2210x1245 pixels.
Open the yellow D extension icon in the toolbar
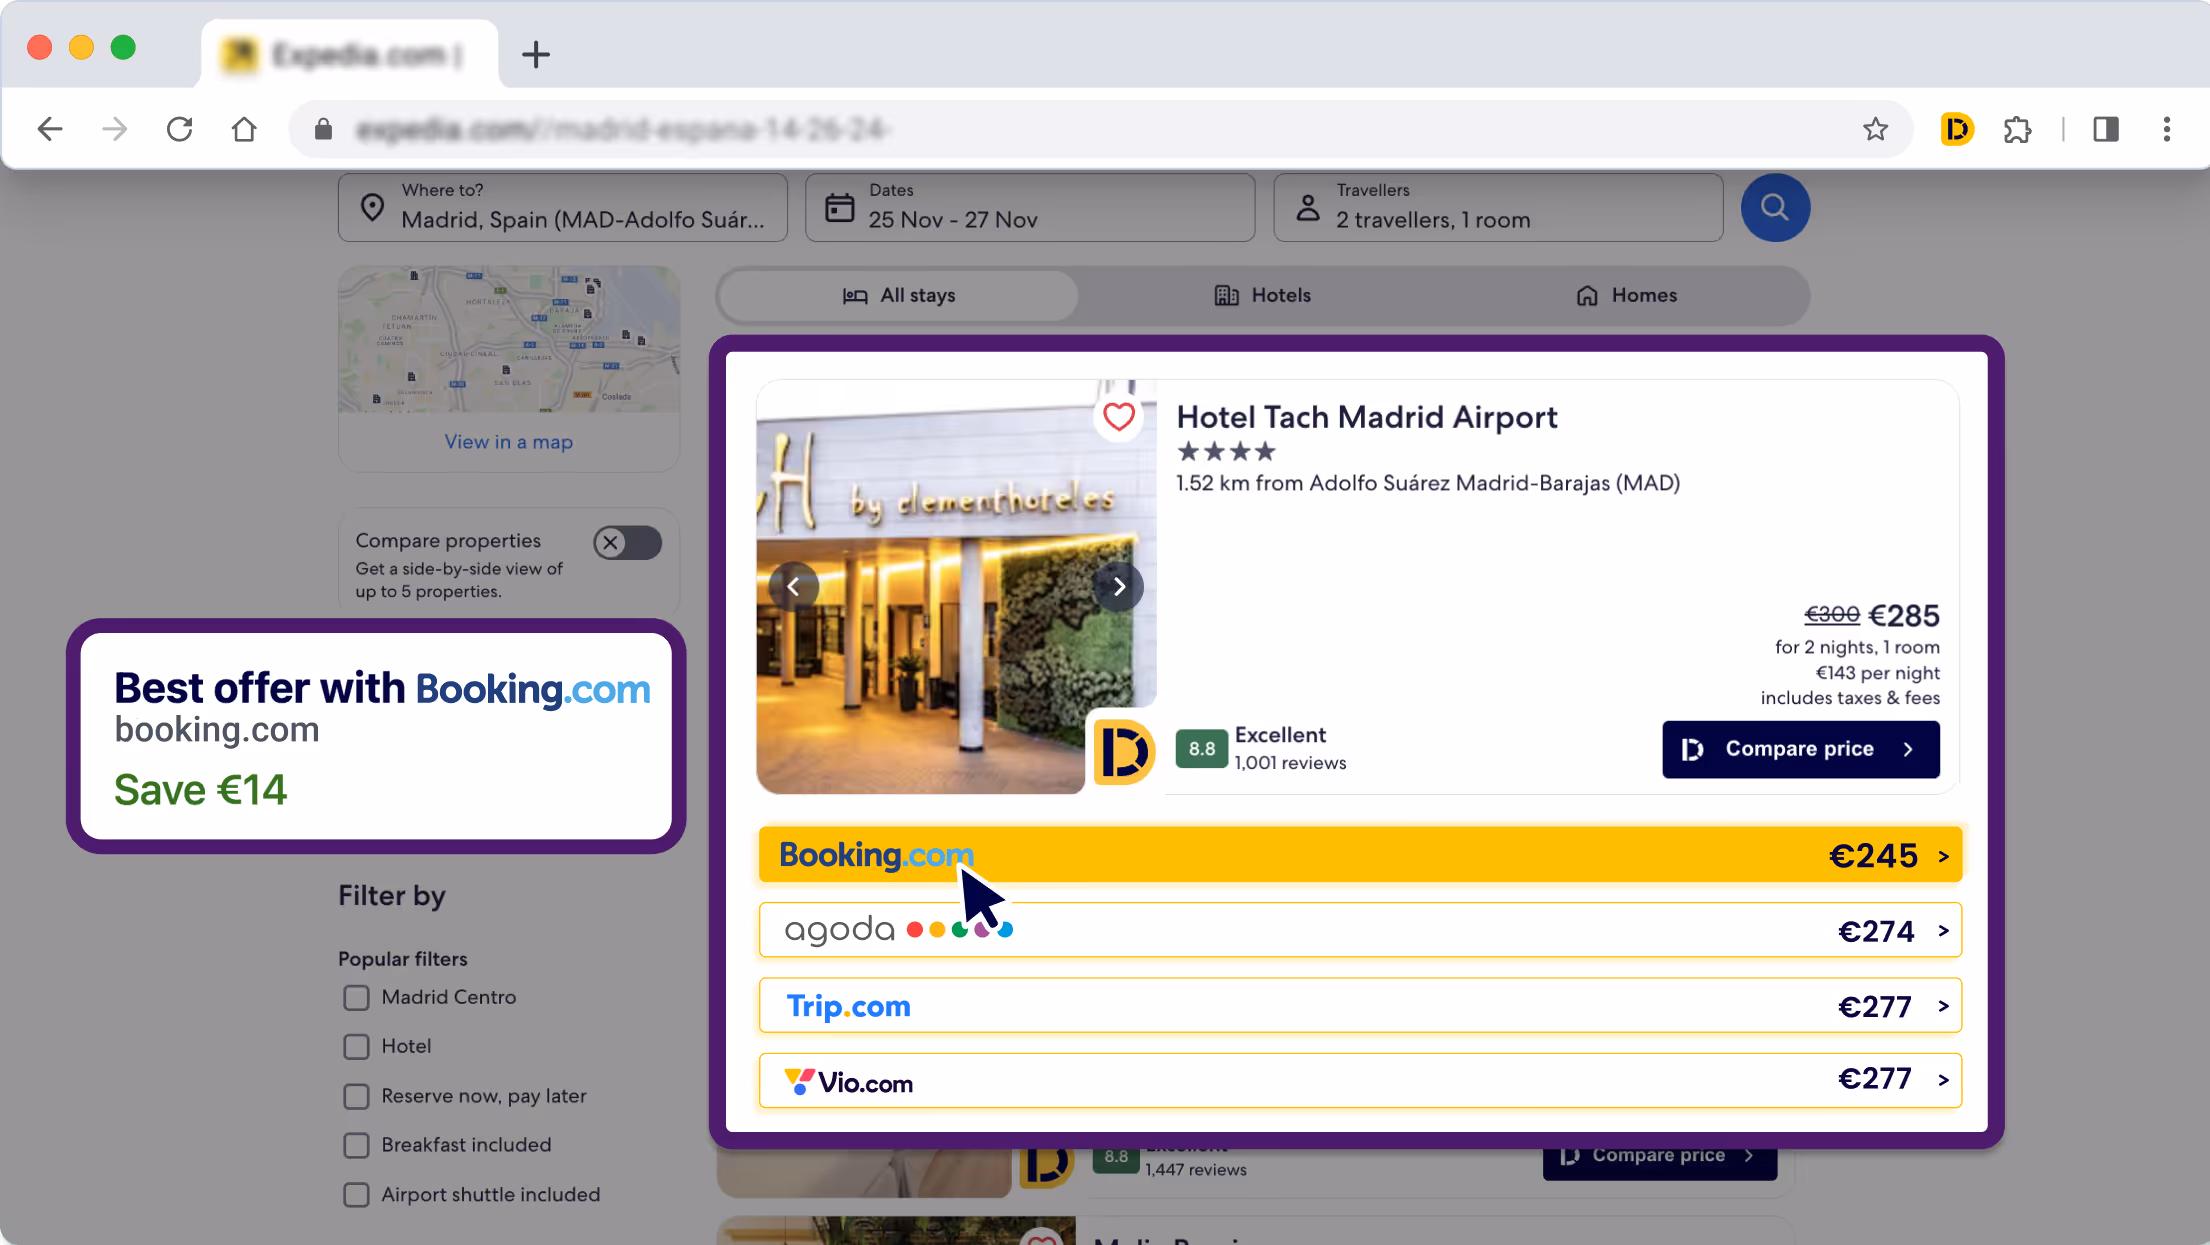click(1957, 129)
